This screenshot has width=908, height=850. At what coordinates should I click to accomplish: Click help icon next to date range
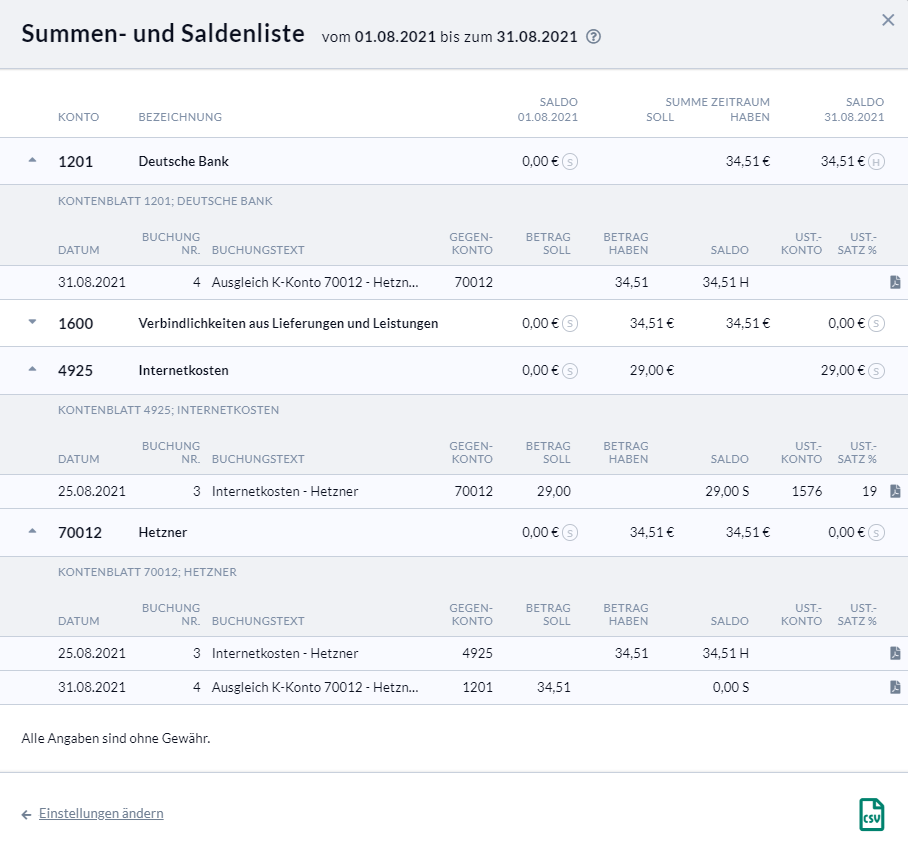click(594, 37)
